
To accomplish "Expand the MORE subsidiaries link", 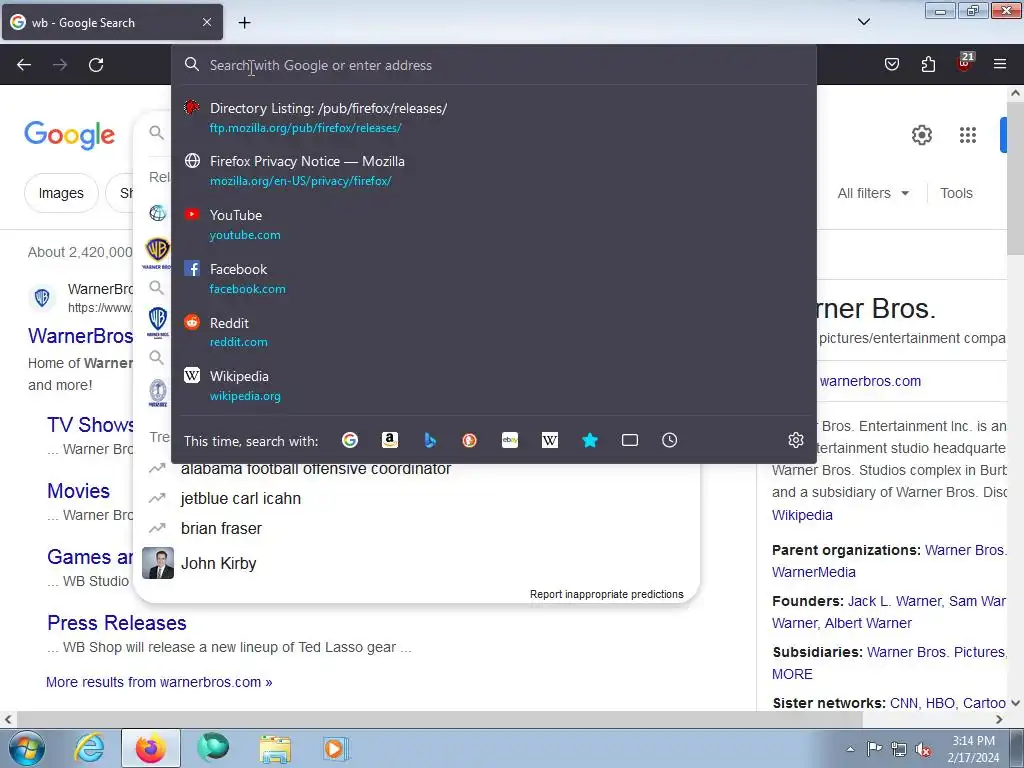I will pos(792,674).
